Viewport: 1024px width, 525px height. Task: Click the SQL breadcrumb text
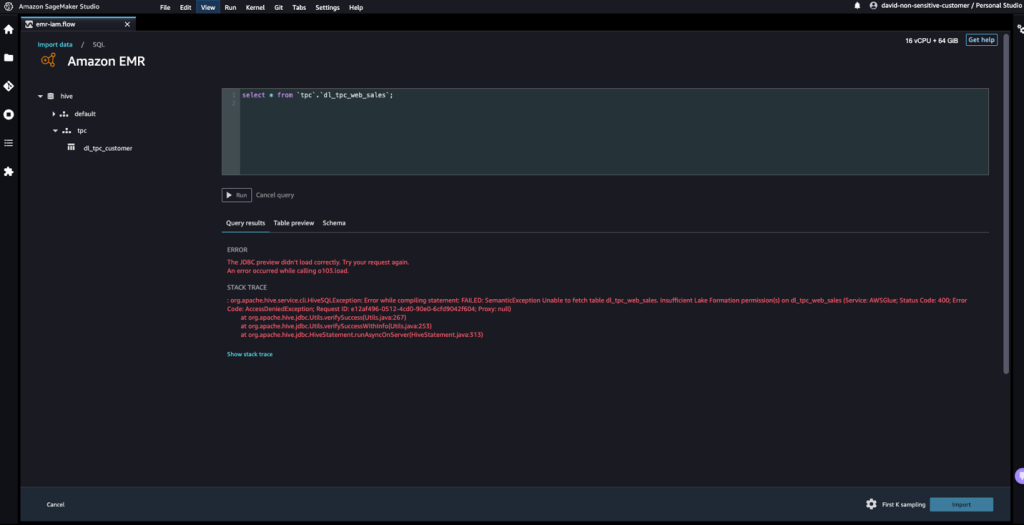coord(99,44)
